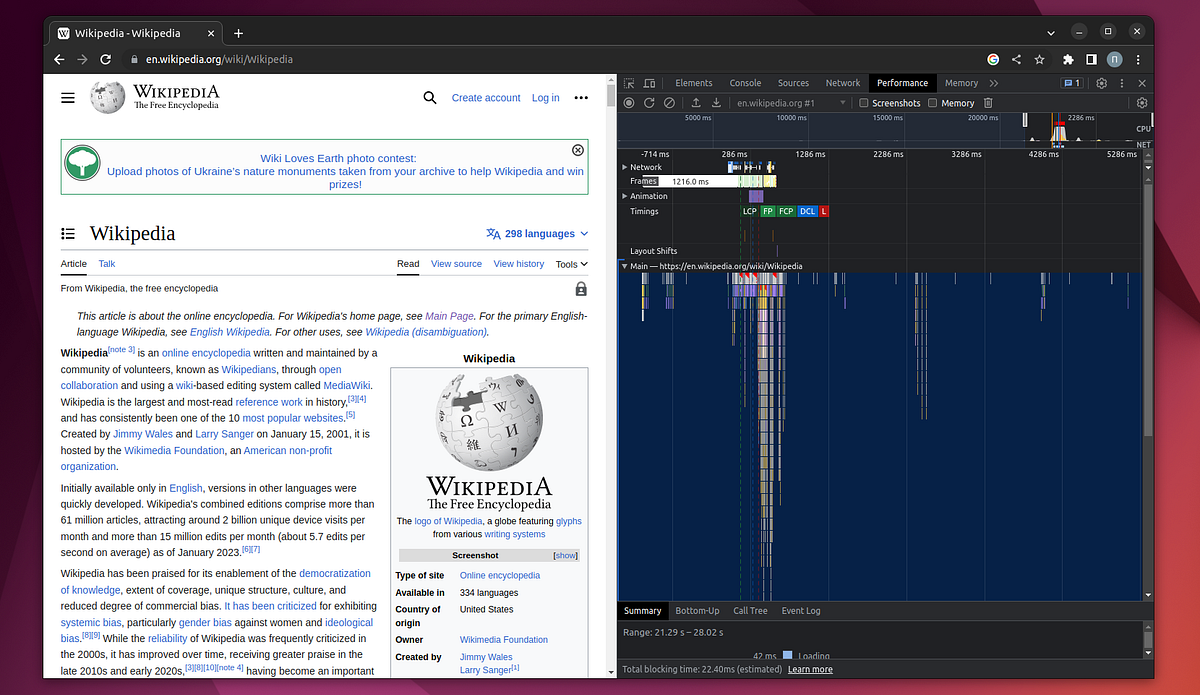Viewport: 1200px width, 695px height.
Task: Start recording a performance profile
Action: click(629, 103)
